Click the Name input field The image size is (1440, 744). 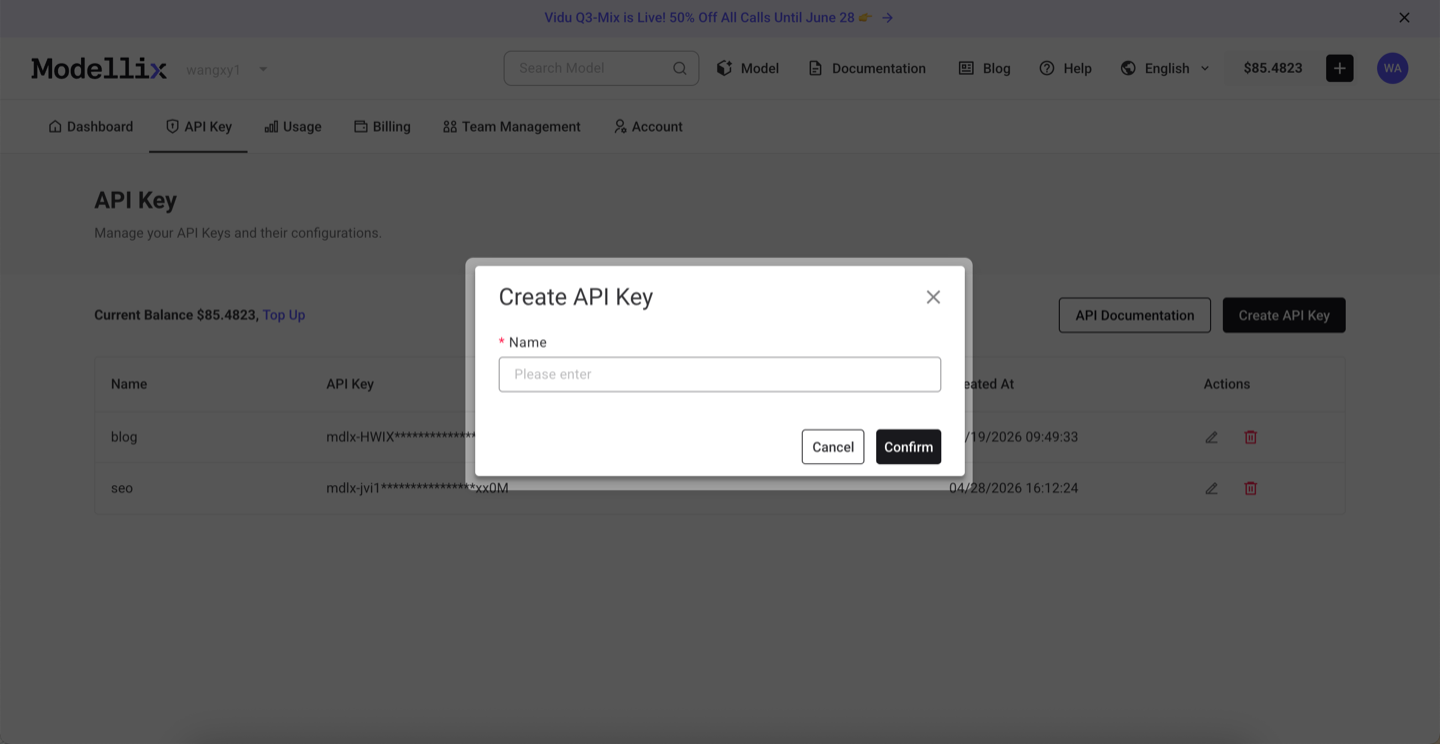[x=720, y=374]
